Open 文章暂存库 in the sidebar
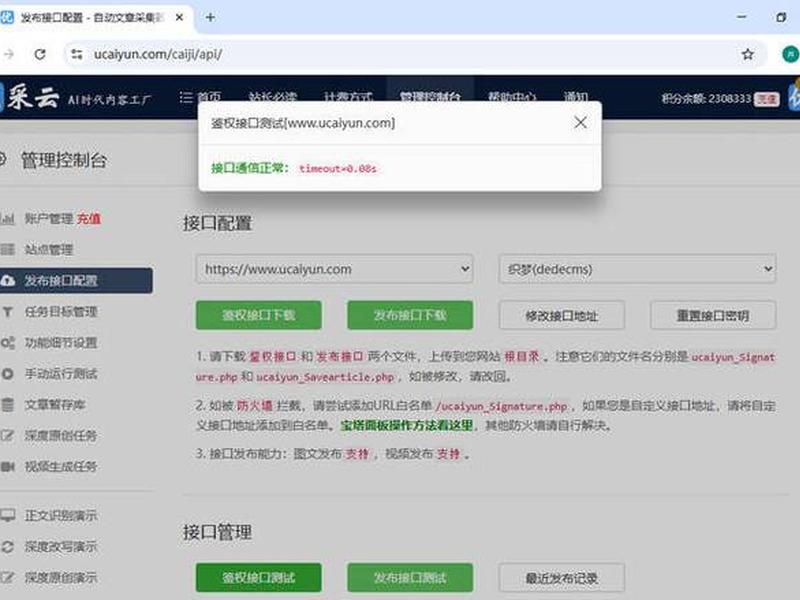This screenshot has width=800, height=600. coord(55,405)
